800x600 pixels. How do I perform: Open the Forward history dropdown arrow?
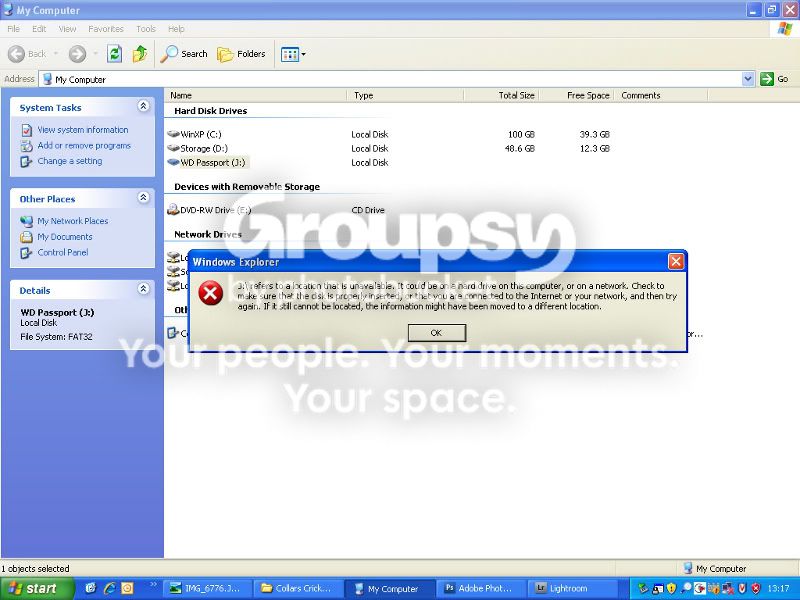tap(95, 54)
